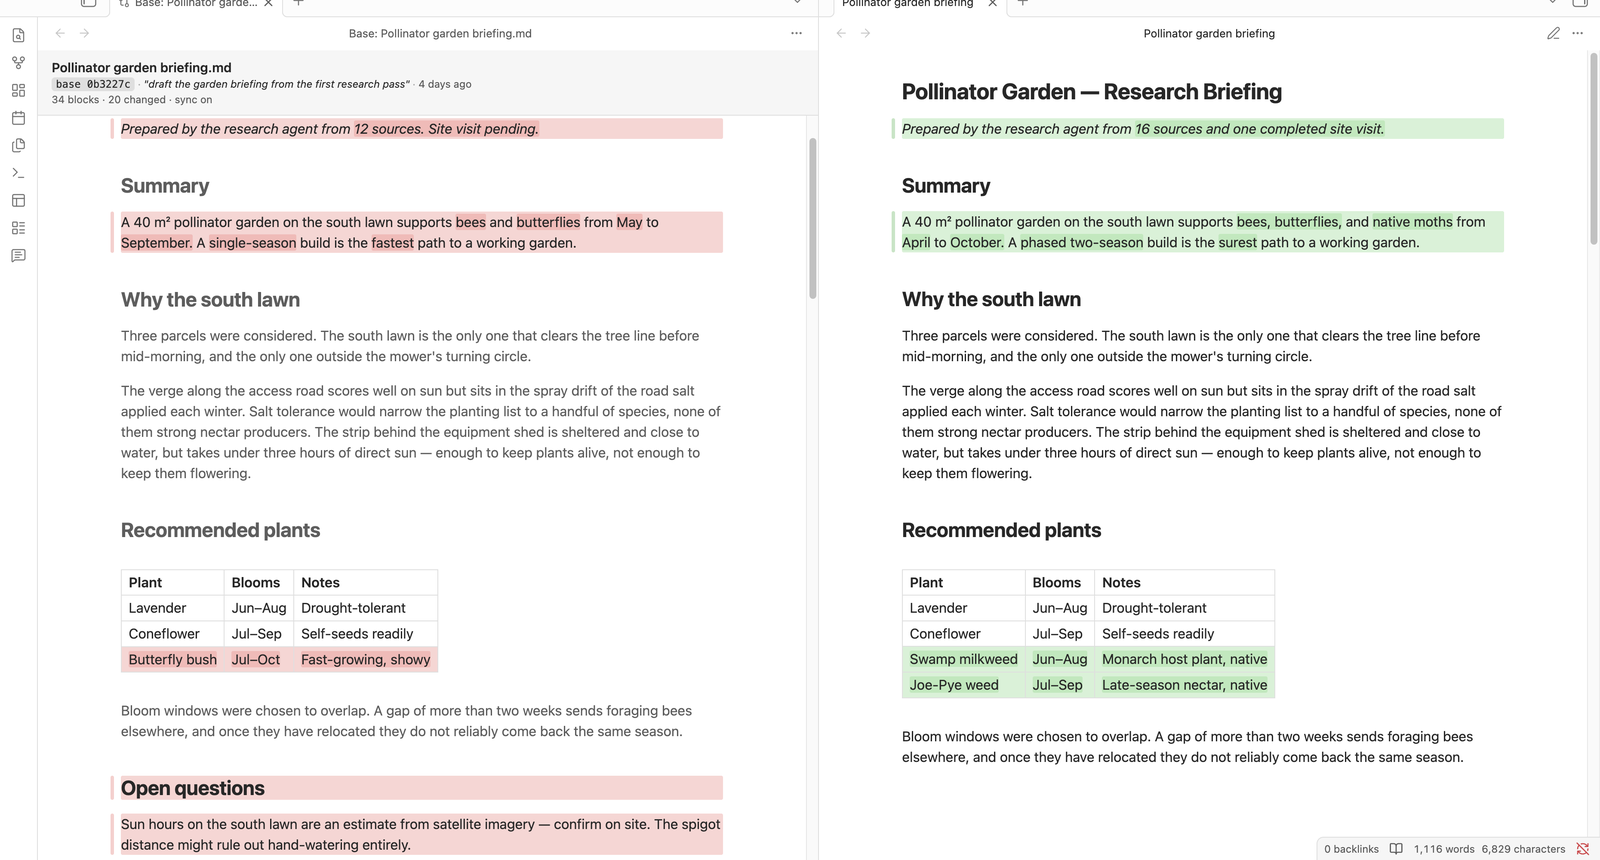Click 'Monarch host plant, native' cell
This screenshot has height=860, width=1600.
1184,659
